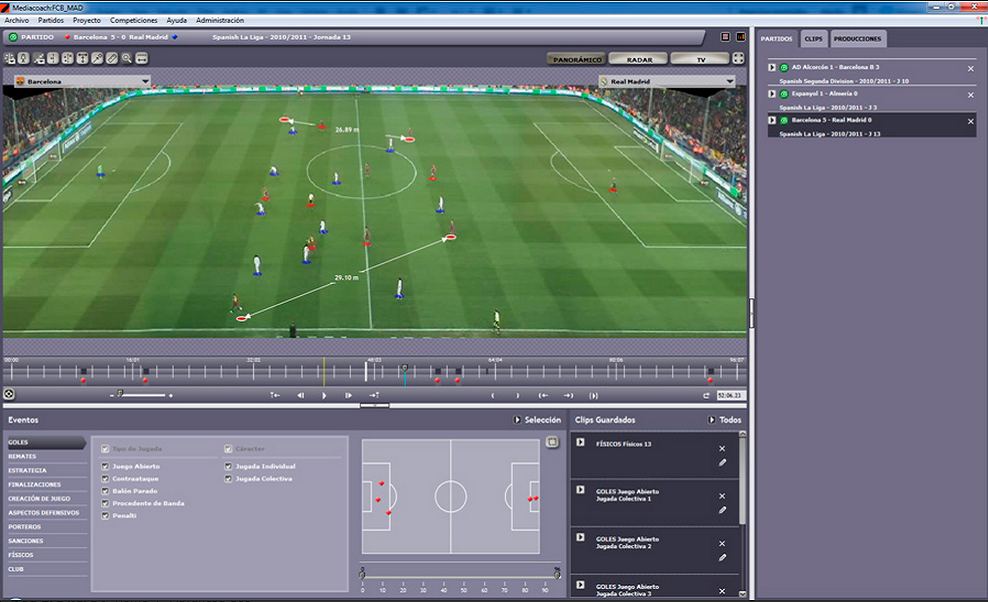The image size is (988, 602).
Task: Expand the Selección arrow in Eventos
Action: [x=517, y=420]
